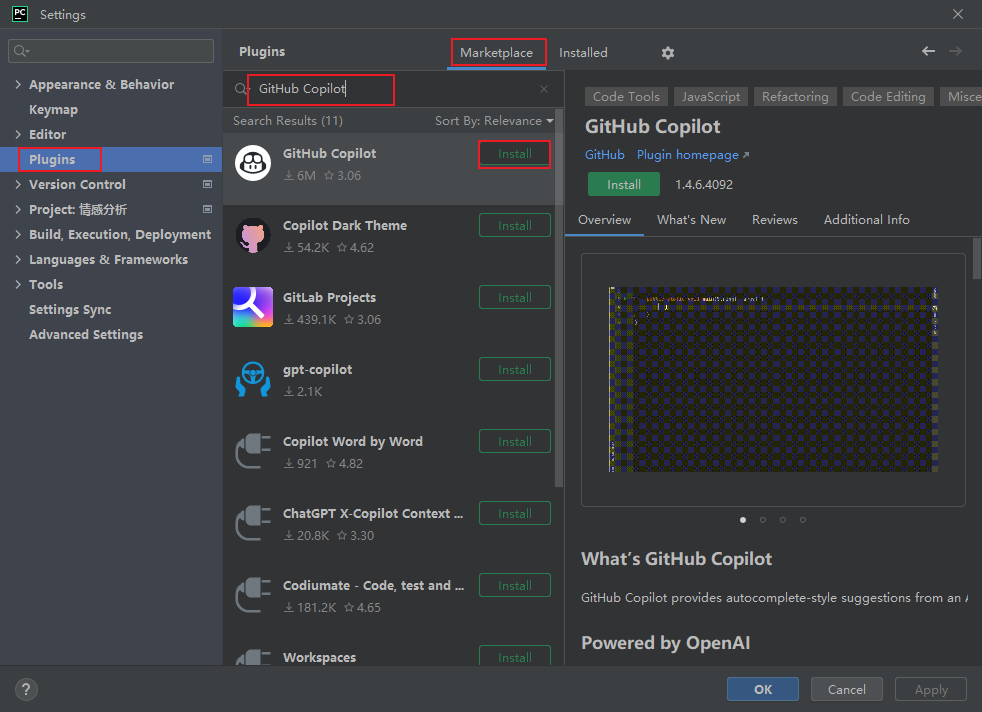Click the Cancel button
The width and height of the screenshot is (982, 712).
[x=846, y=689]
